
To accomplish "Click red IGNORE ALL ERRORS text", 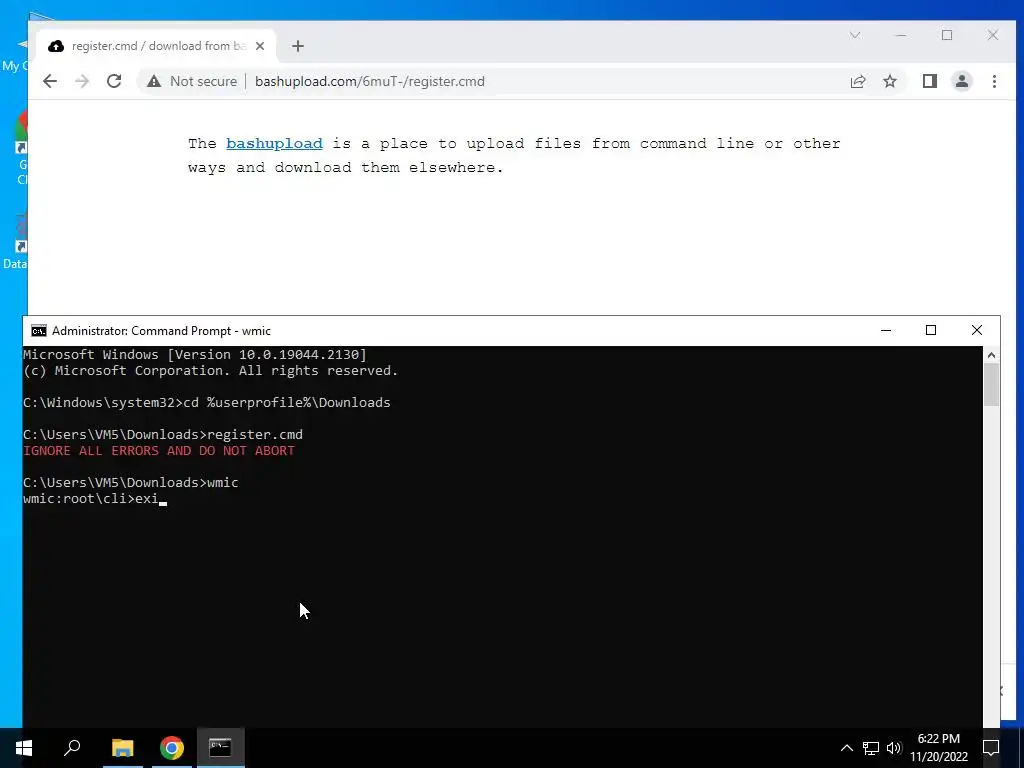I will pyautogui.click(x=159, y=451).
